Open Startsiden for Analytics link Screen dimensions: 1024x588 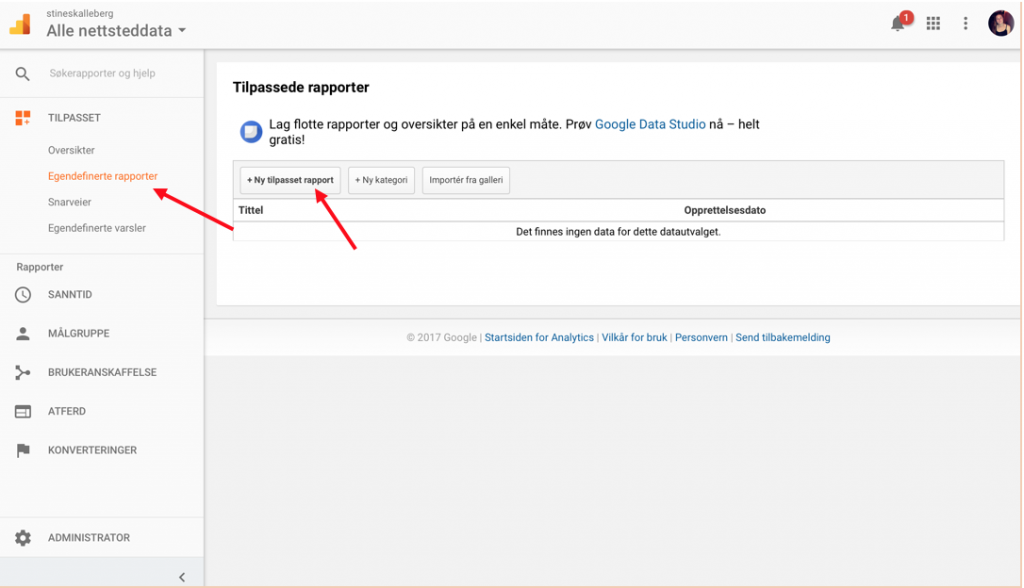[x=539, y=338]
